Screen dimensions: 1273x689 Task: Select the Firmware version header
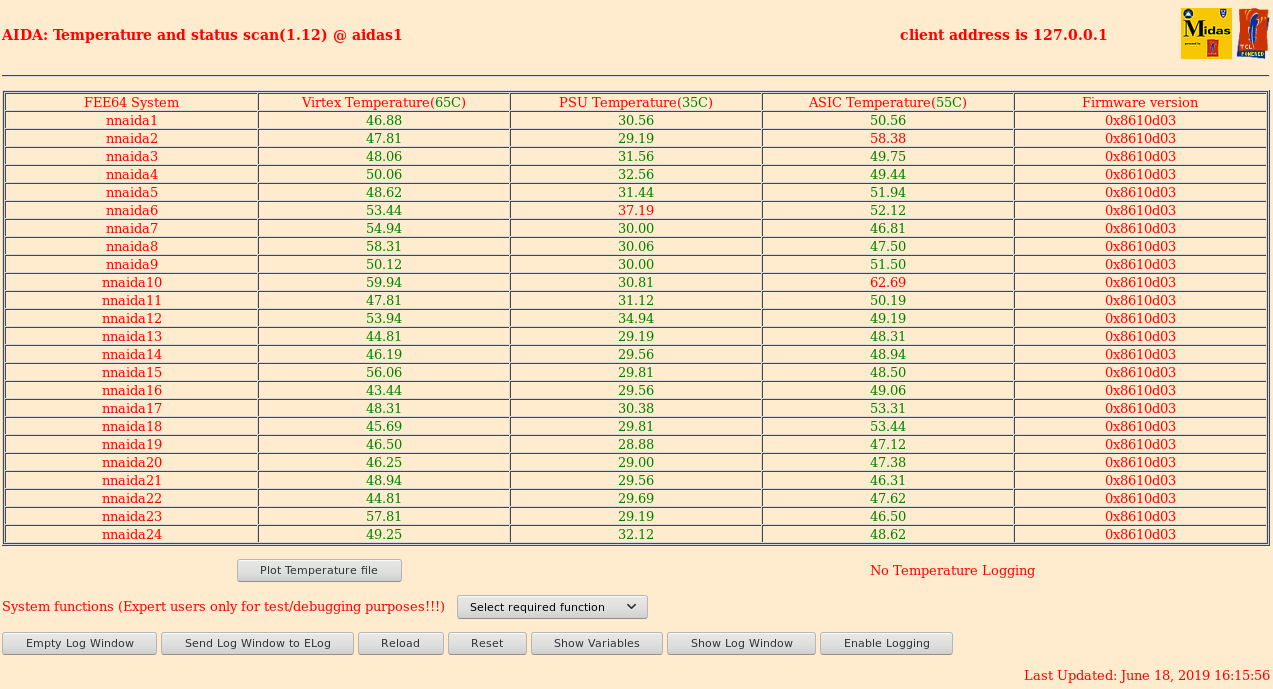[x=1140, y=102]
